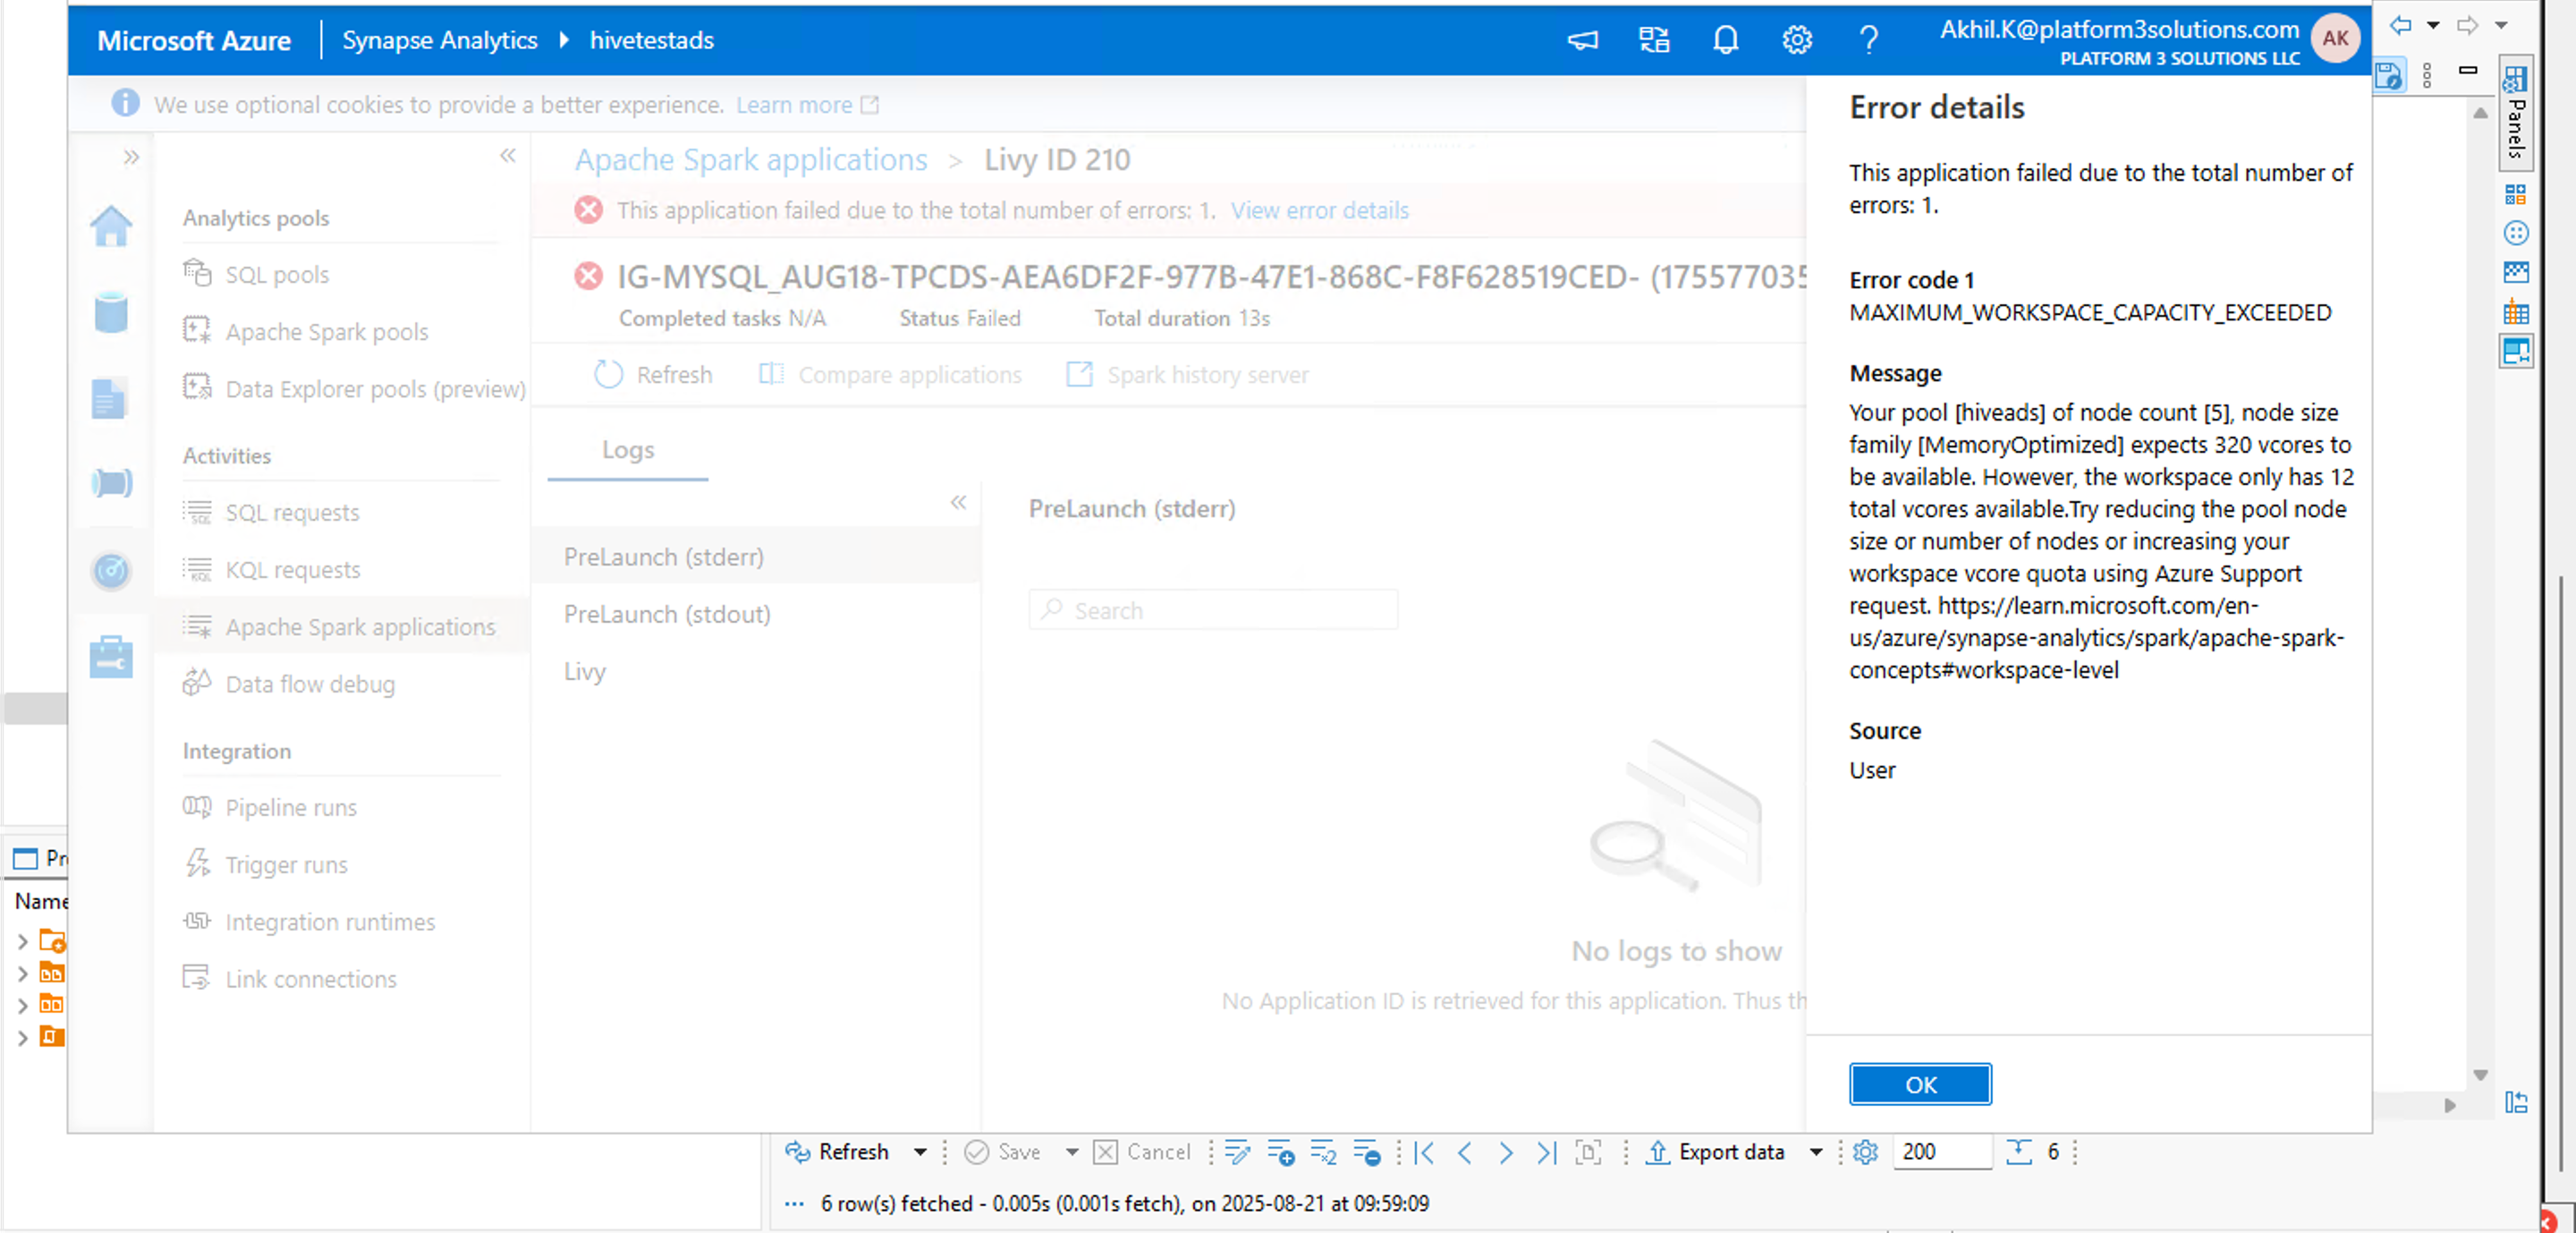This screenshot has height=1233, width=2576.
Task: Select PreLaunch (stderr) log
Action: 756,556
